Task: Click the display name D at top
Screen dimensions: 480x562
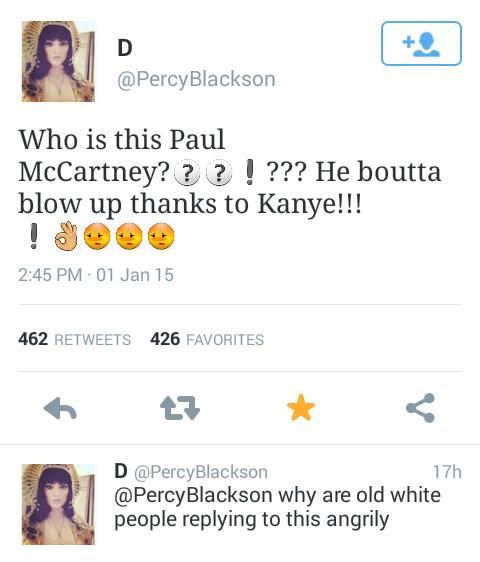Action: [x=125, y=48]
